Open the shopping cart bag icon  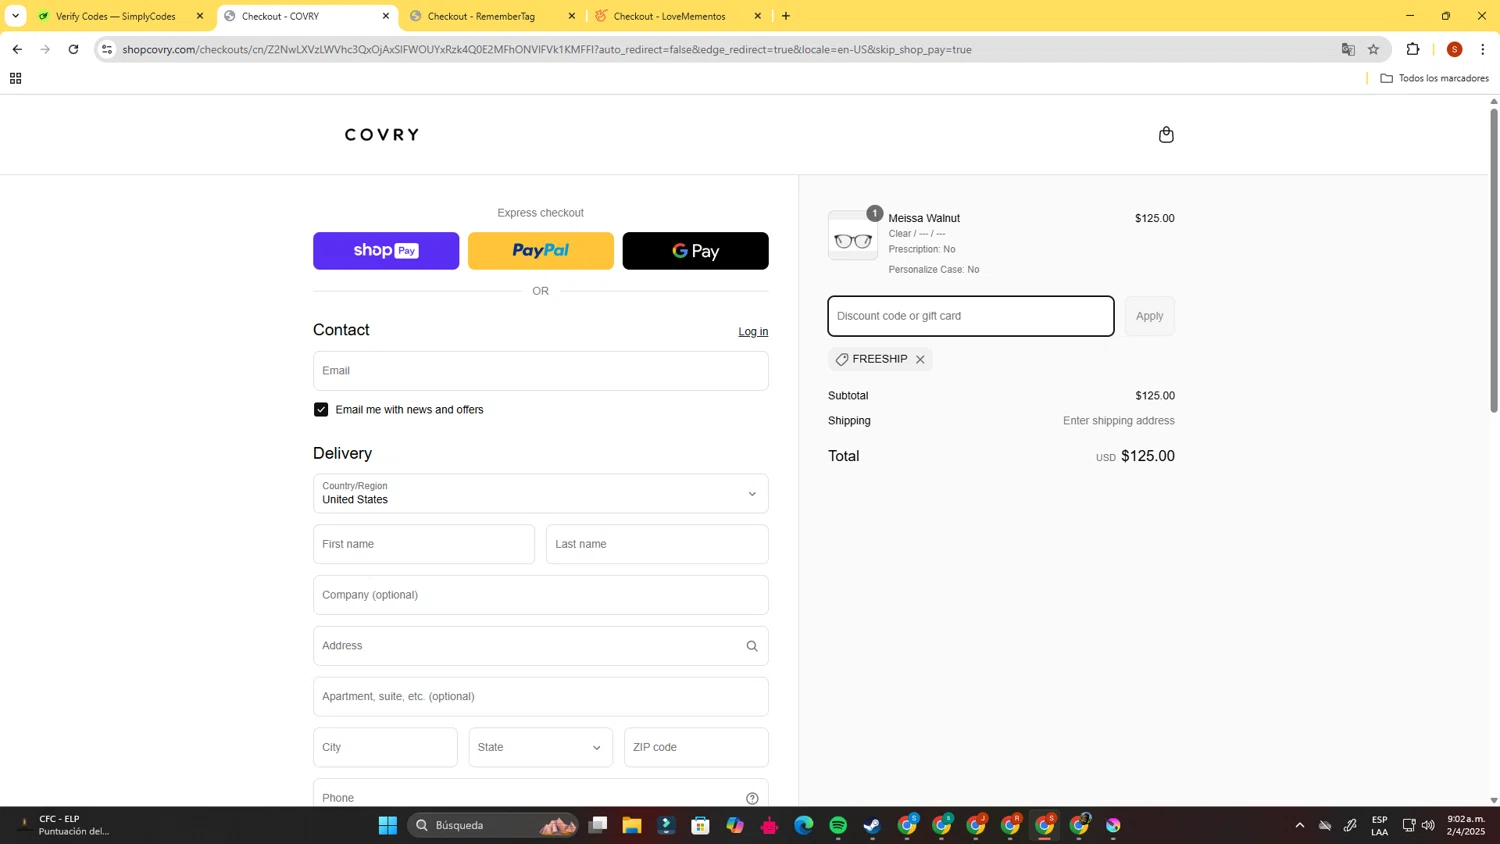[1166, 135]
